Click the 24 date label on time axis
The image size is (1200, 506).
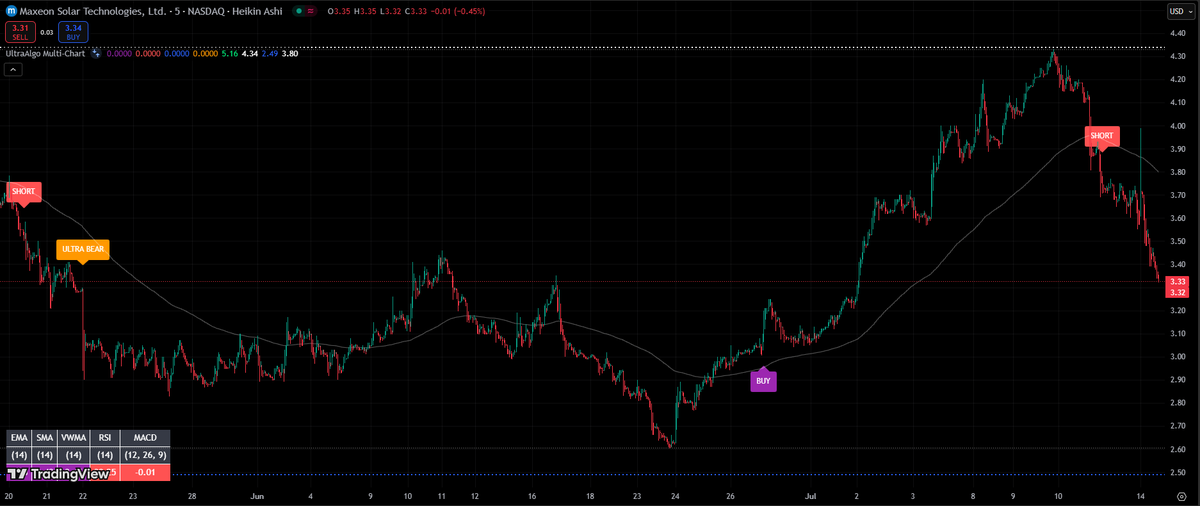[x=676, y=495]
